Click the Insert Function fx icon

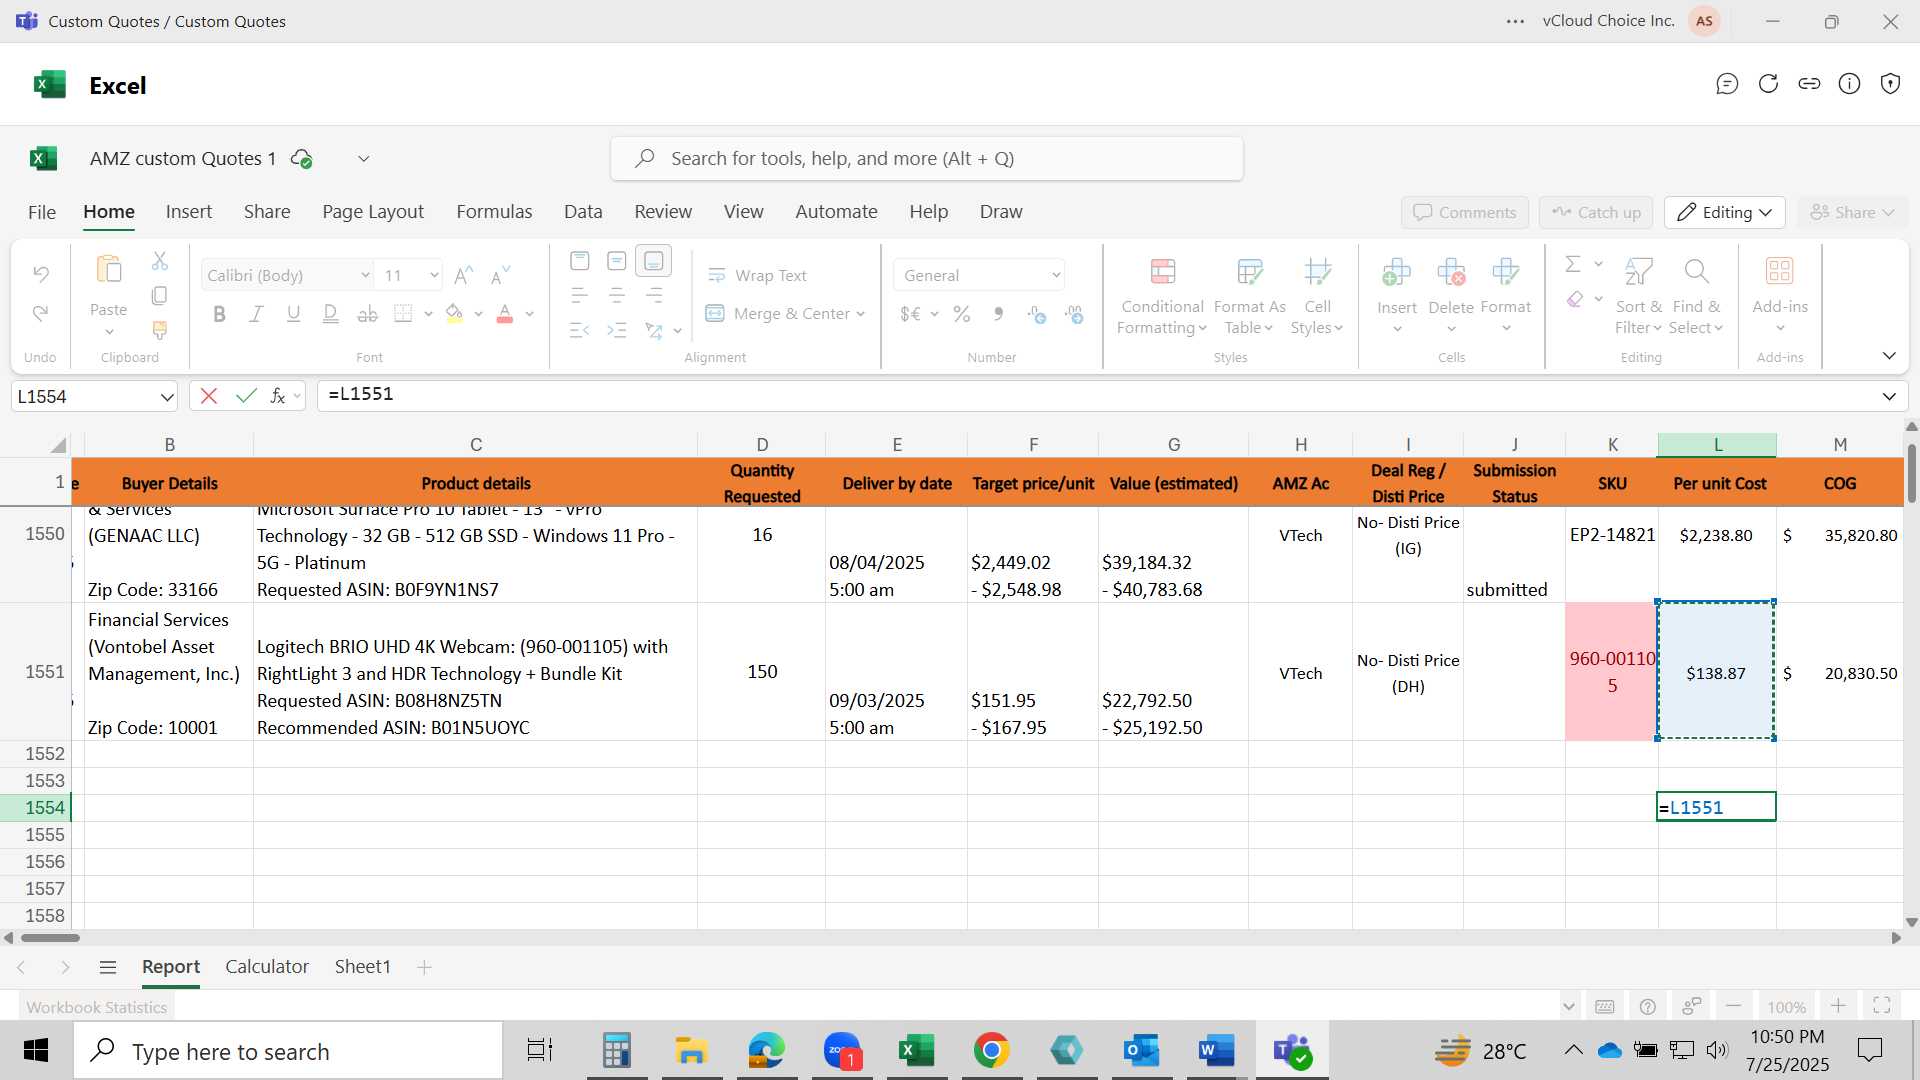tap(278, 396)
